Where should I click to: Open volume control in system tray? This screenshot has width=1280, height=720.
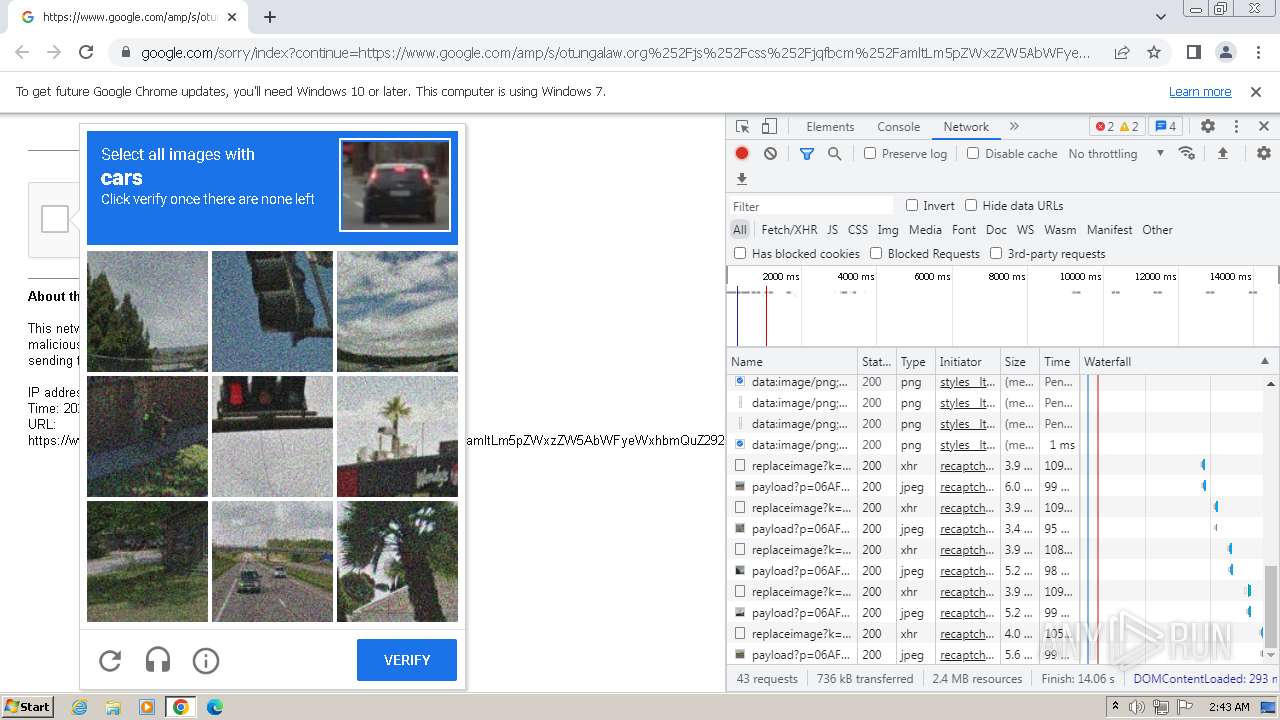(x=1137, y=707)
